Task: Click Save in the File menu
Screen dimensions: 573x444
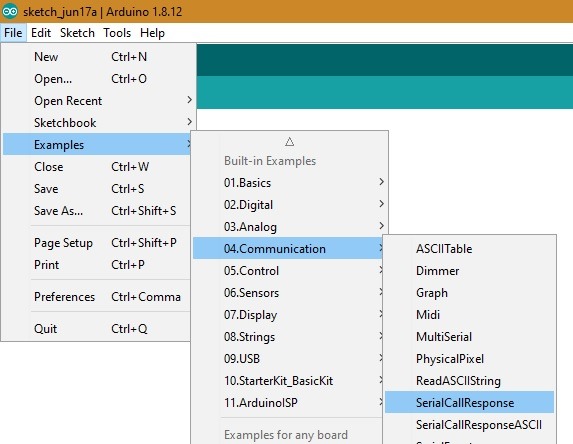Action: (x=97, y=189)
